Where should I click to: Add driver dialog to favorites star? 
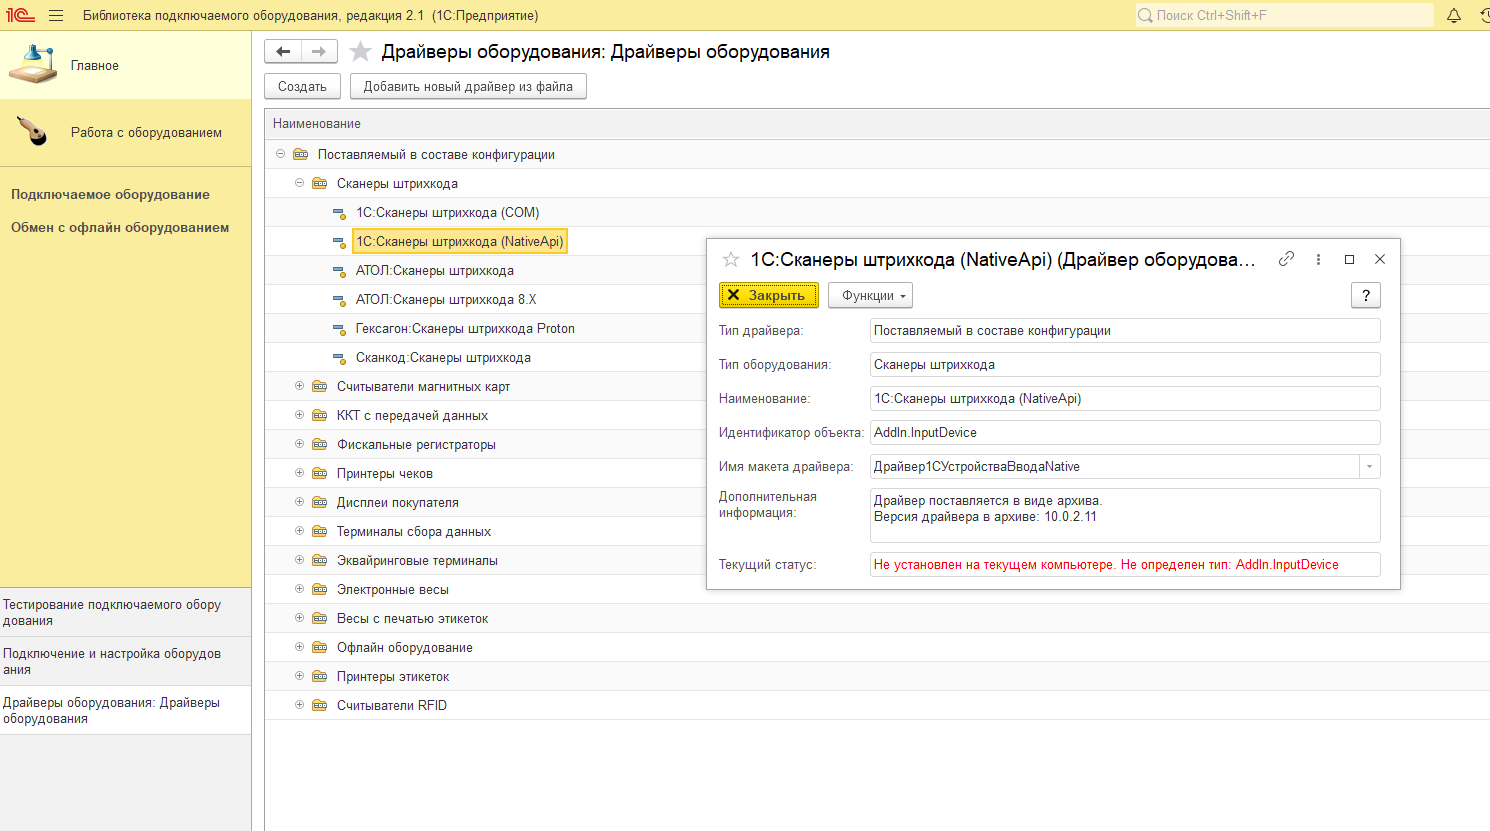click(x=731, y=259)
